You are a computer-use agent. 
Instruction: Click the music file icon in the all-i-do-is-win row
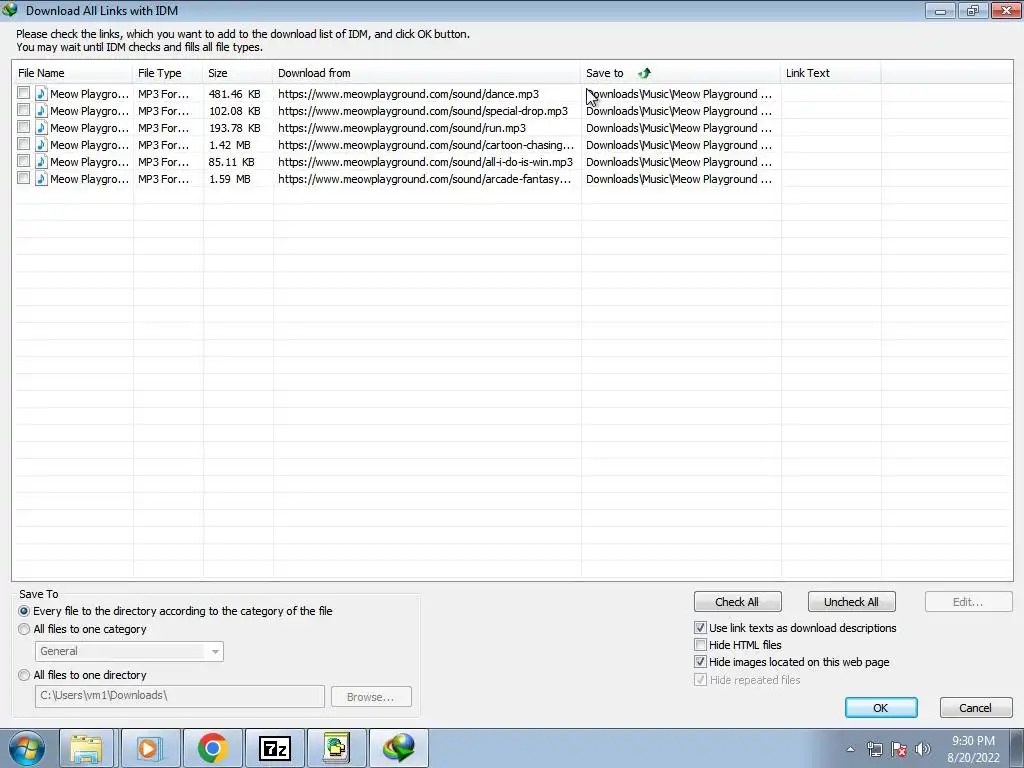tap(41, 161)
